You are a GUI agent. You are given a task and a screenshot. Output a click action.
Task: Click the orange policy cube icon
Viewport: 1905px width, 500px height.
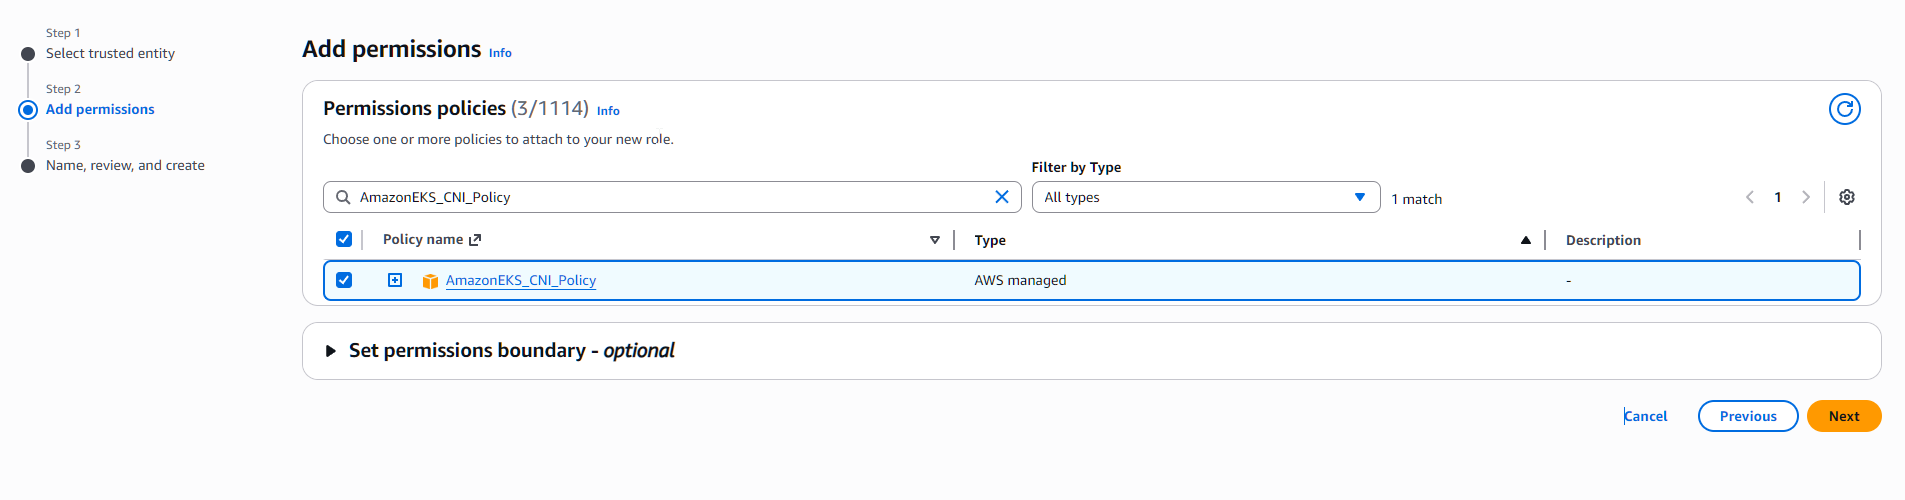coord(430,281)
